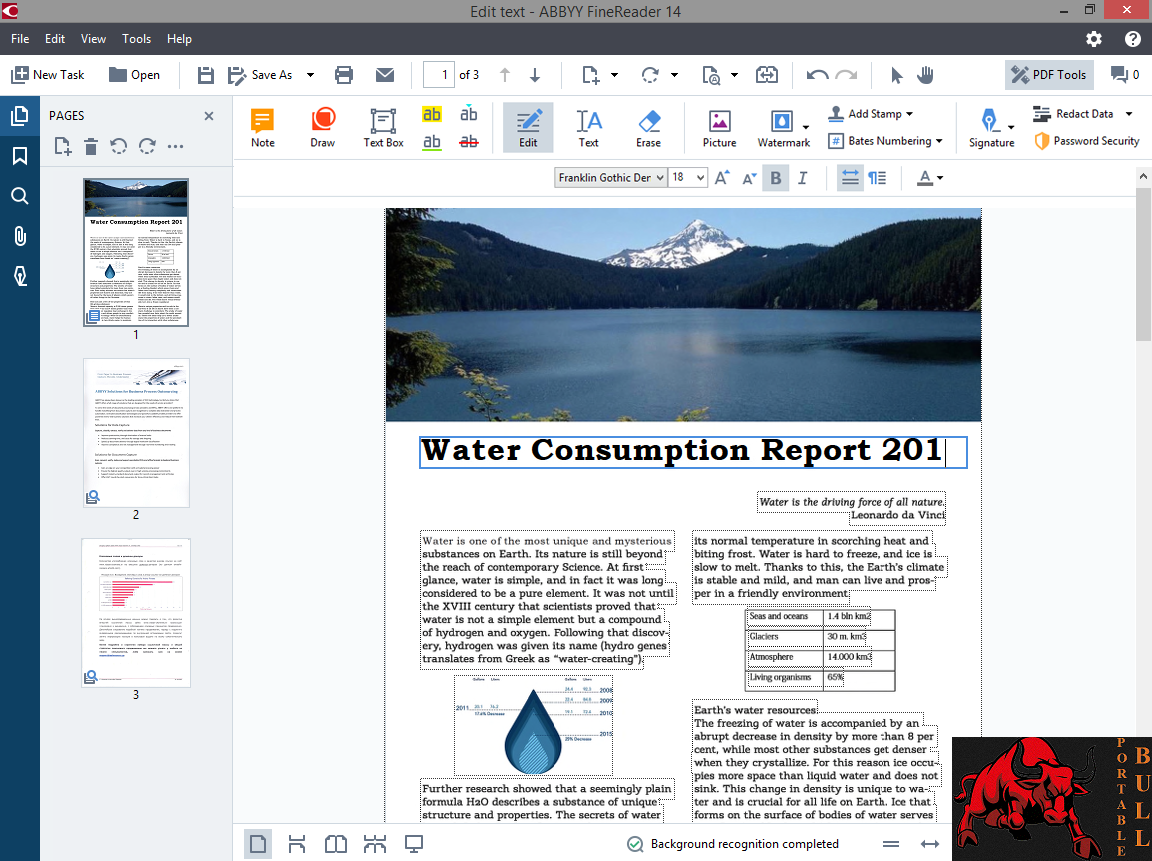
Task: Toggle the PDF Tools panel
Action: pos(1048,75)
